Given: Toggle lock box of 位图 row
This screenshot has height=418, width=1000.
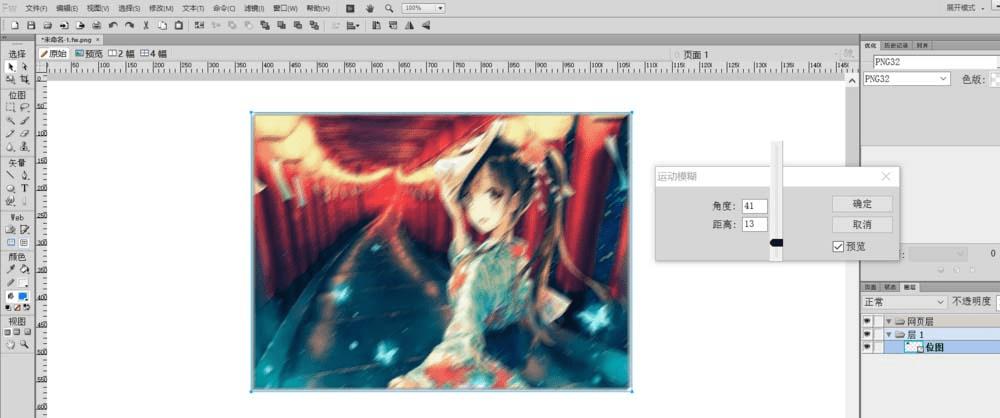Looking at the screenshot, I should coord(879,347).
